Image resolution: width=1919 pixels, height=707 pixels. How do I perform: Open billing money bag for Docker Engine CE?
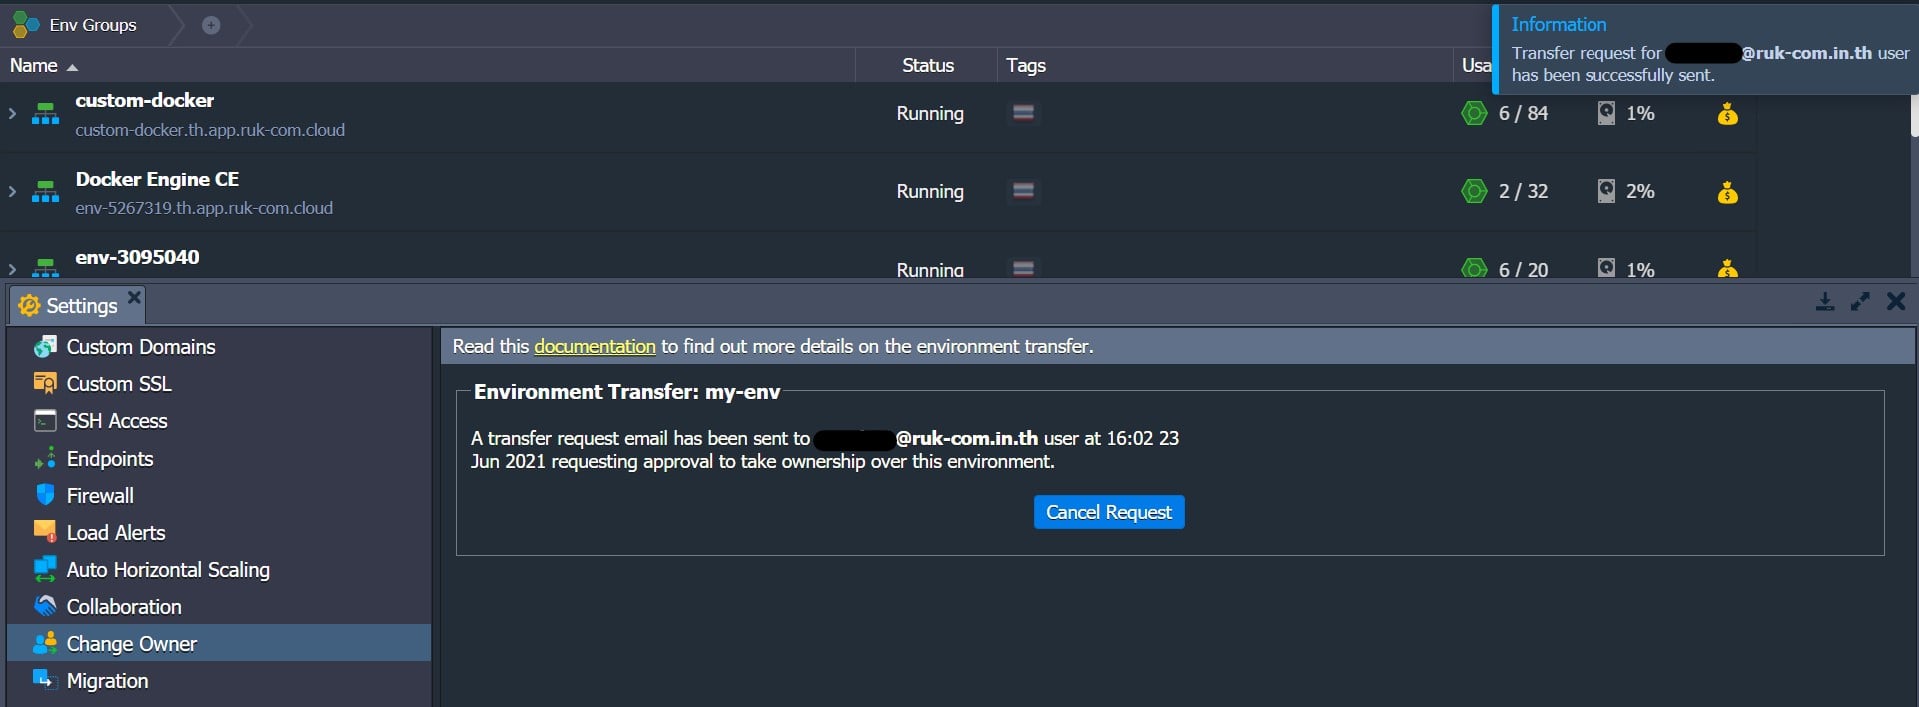[1727, 192]
